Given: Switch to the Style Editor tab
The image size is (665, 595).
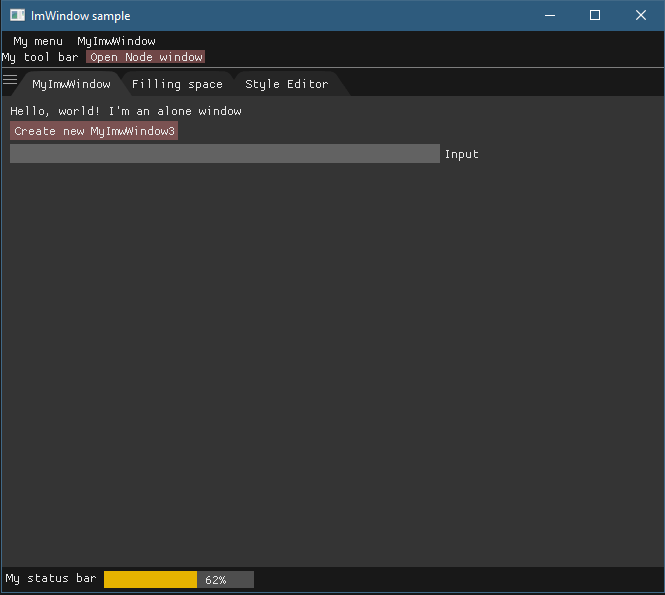Looking at the screenshot, I should (286, 84).
